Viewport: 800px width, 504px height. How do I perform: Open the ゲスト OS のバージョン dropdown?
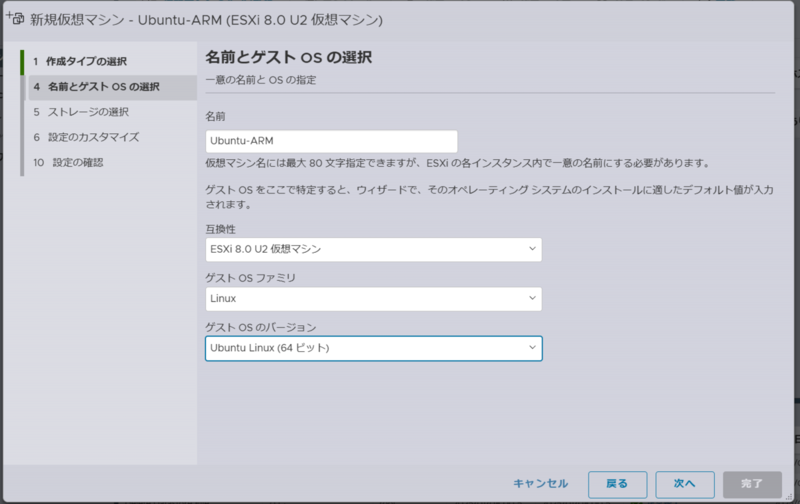(x=373, y=348)
